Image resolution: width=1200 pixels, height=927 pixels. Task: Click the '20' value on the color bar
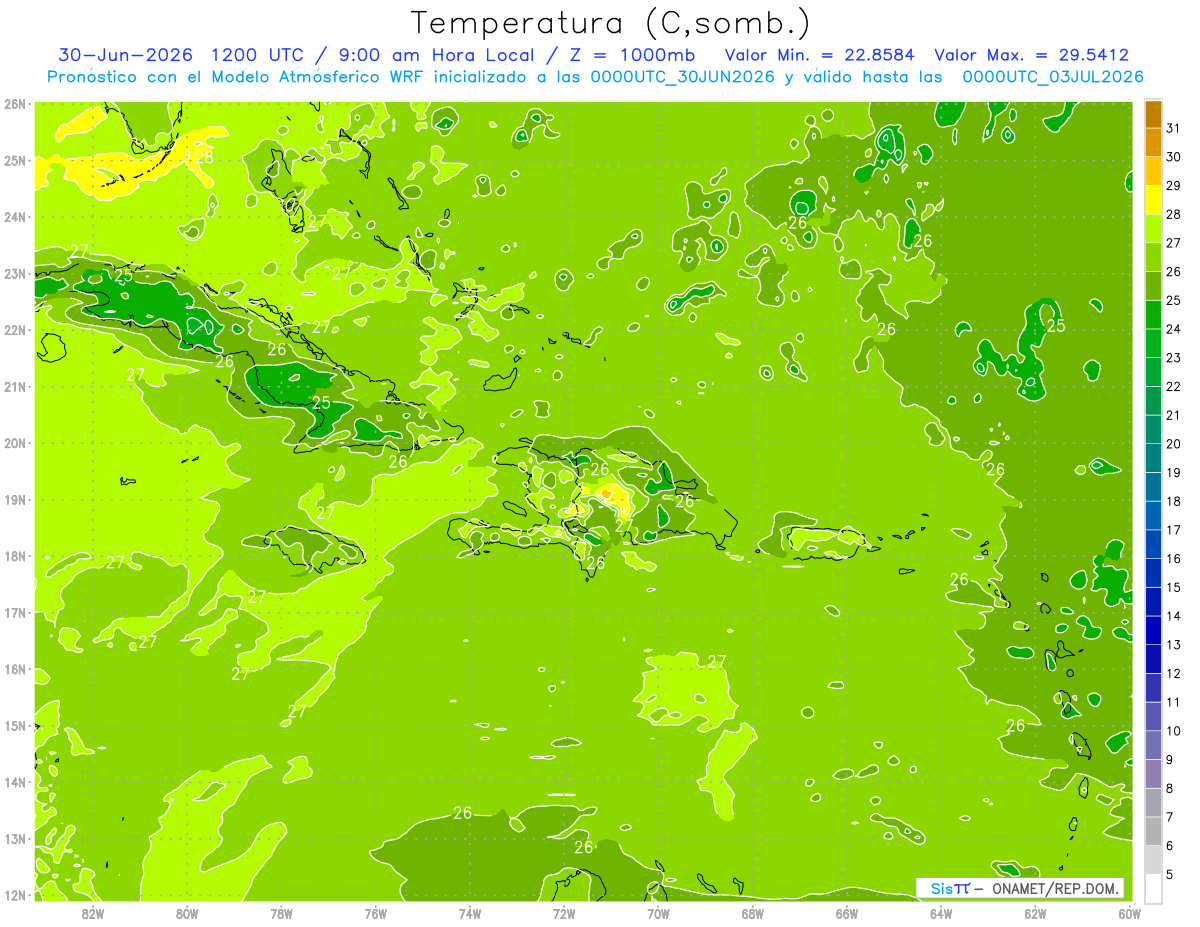[x=1173, y=444]
